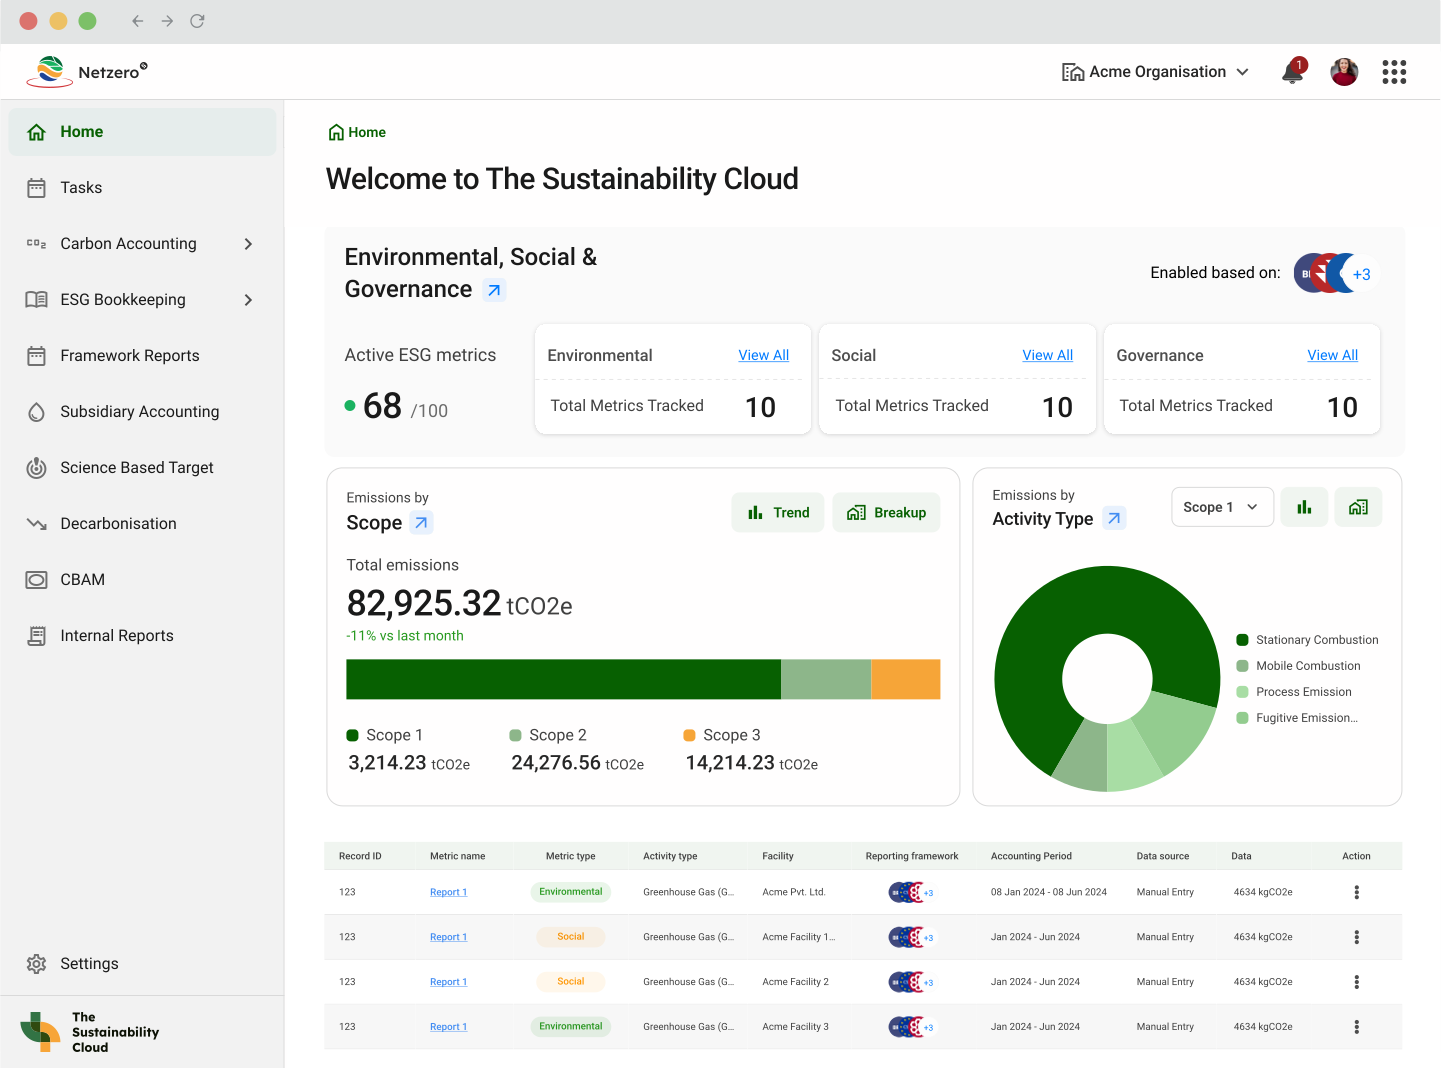The width and height of the screenshot is (1441, 1068).
Task: Click the dark green Scope 1 bar segment
Action: click(563, 679)
